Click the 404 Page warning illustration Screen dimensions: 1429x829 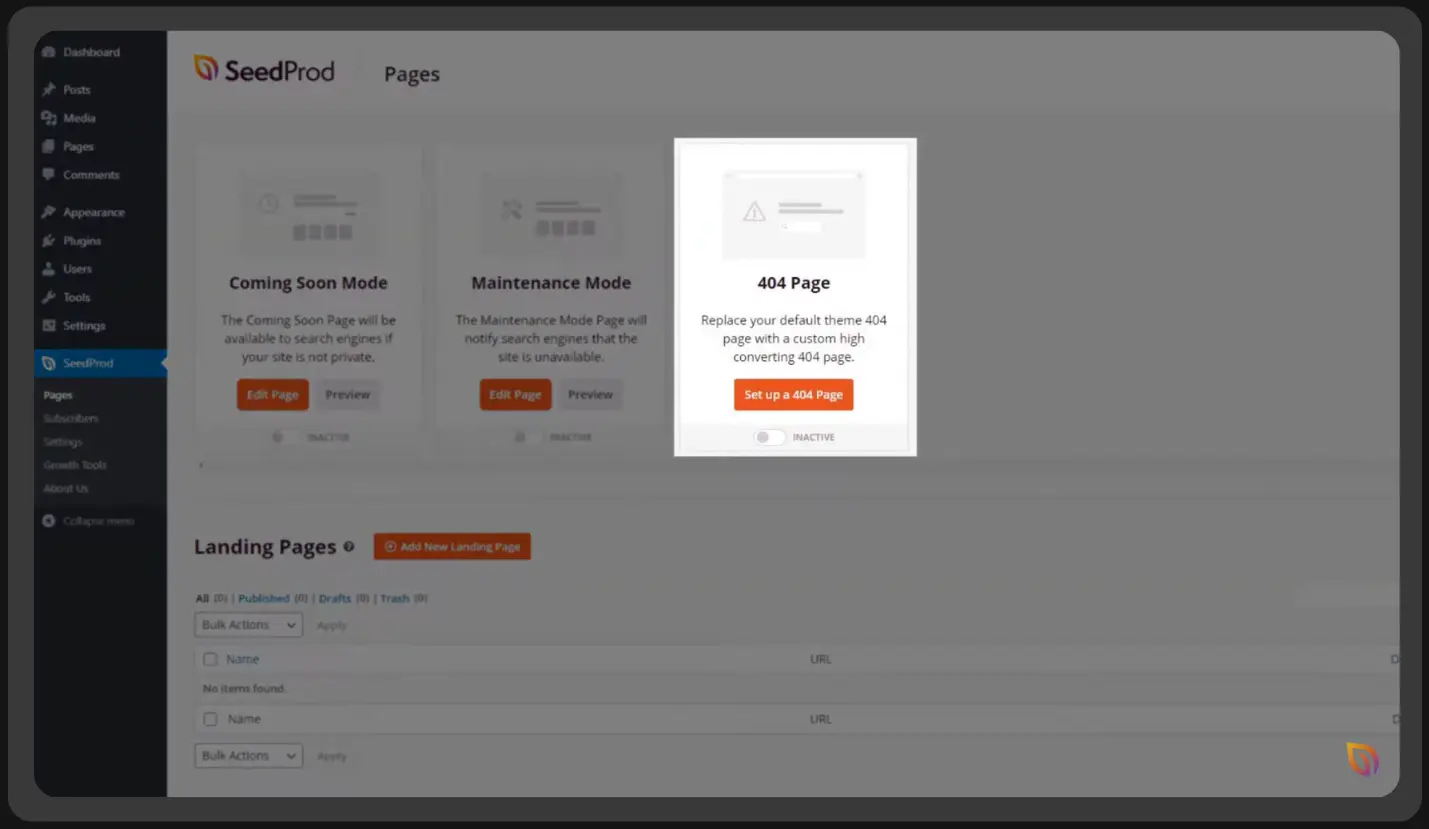[x=793, y=214]
